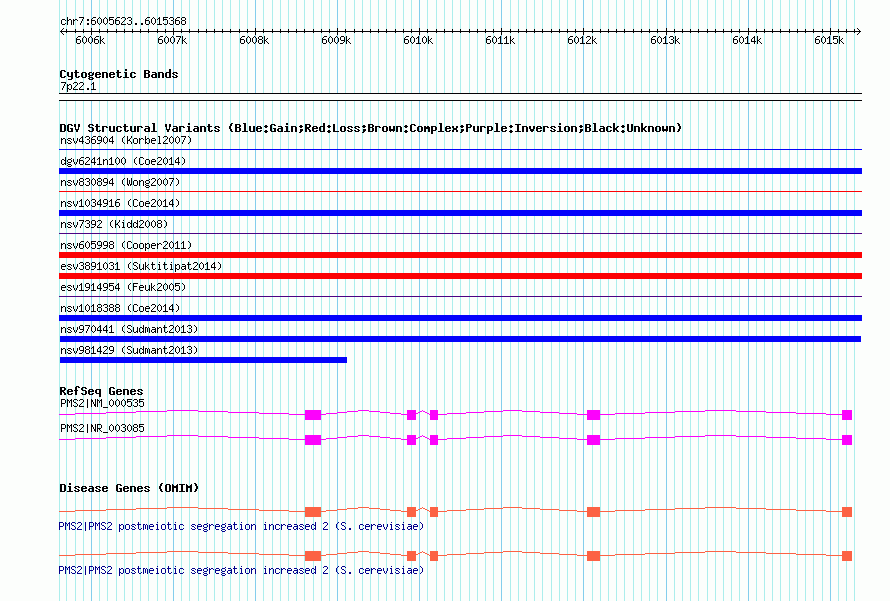
Task: Click the red loss bar of esv3891031
Action: point(460,276)
